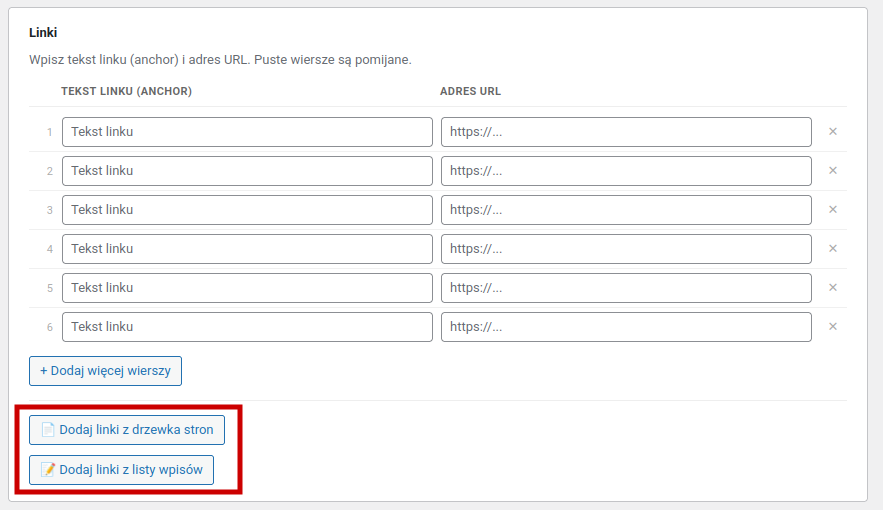Select the 'Tekst linku' input in row 2
This screenshot has width=883, height=510.
pos(247,171)
